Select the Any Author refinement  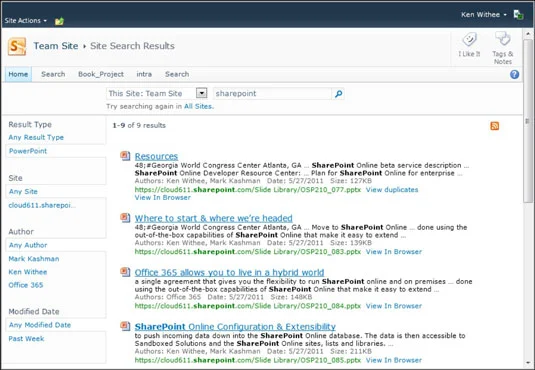[28, 245]
